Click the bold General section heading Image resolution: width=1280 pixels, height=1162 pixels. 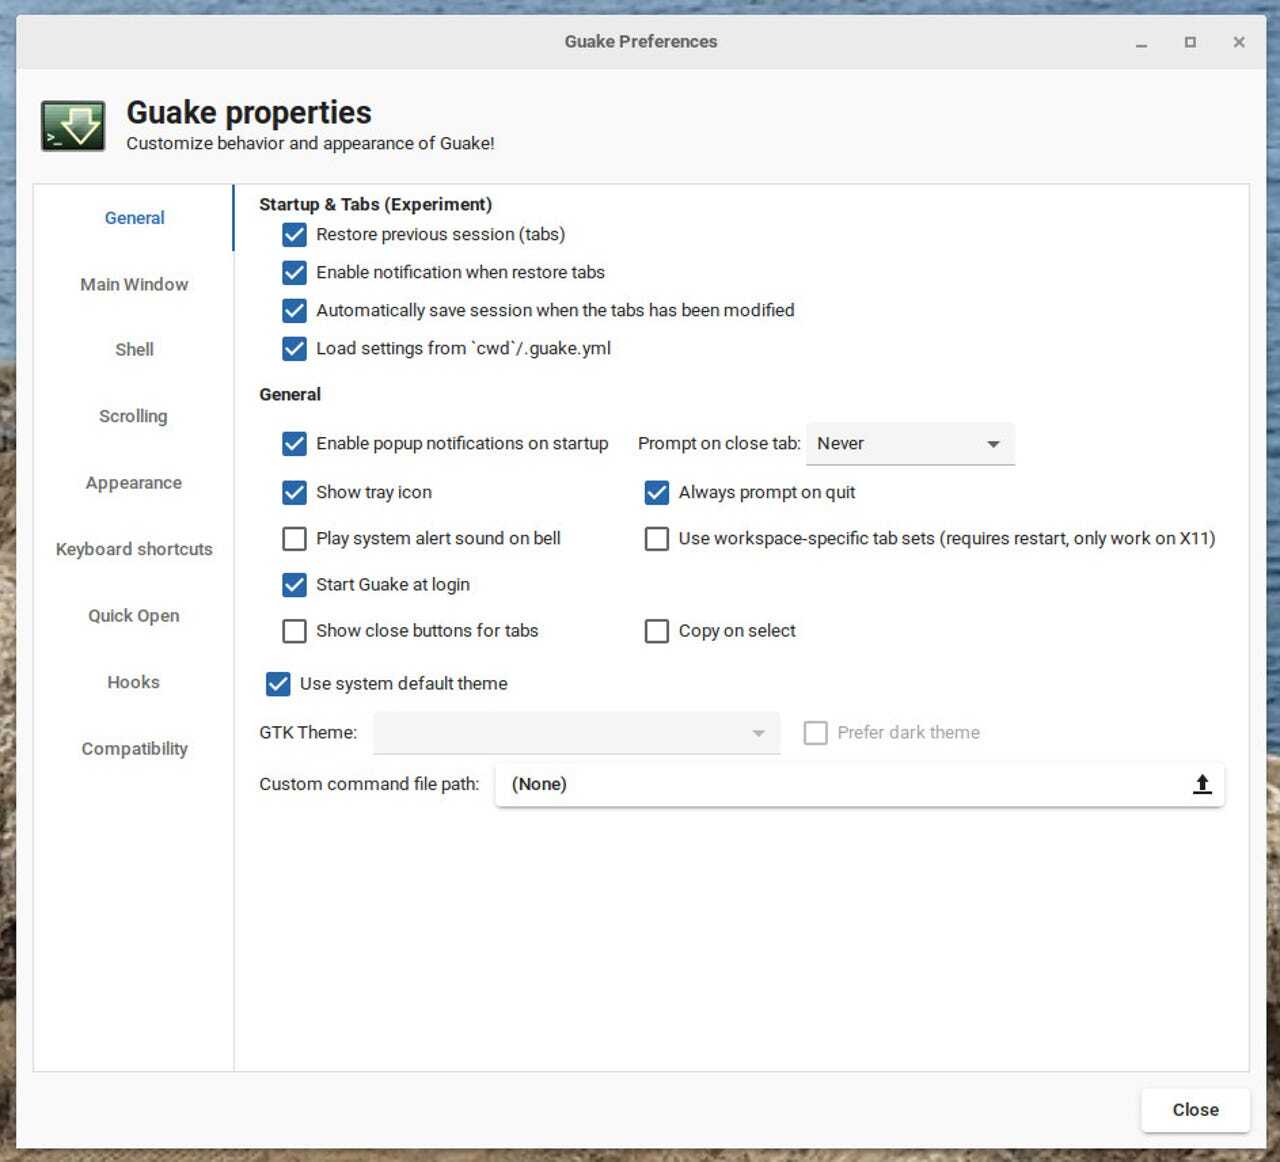[x=290, y=395]
